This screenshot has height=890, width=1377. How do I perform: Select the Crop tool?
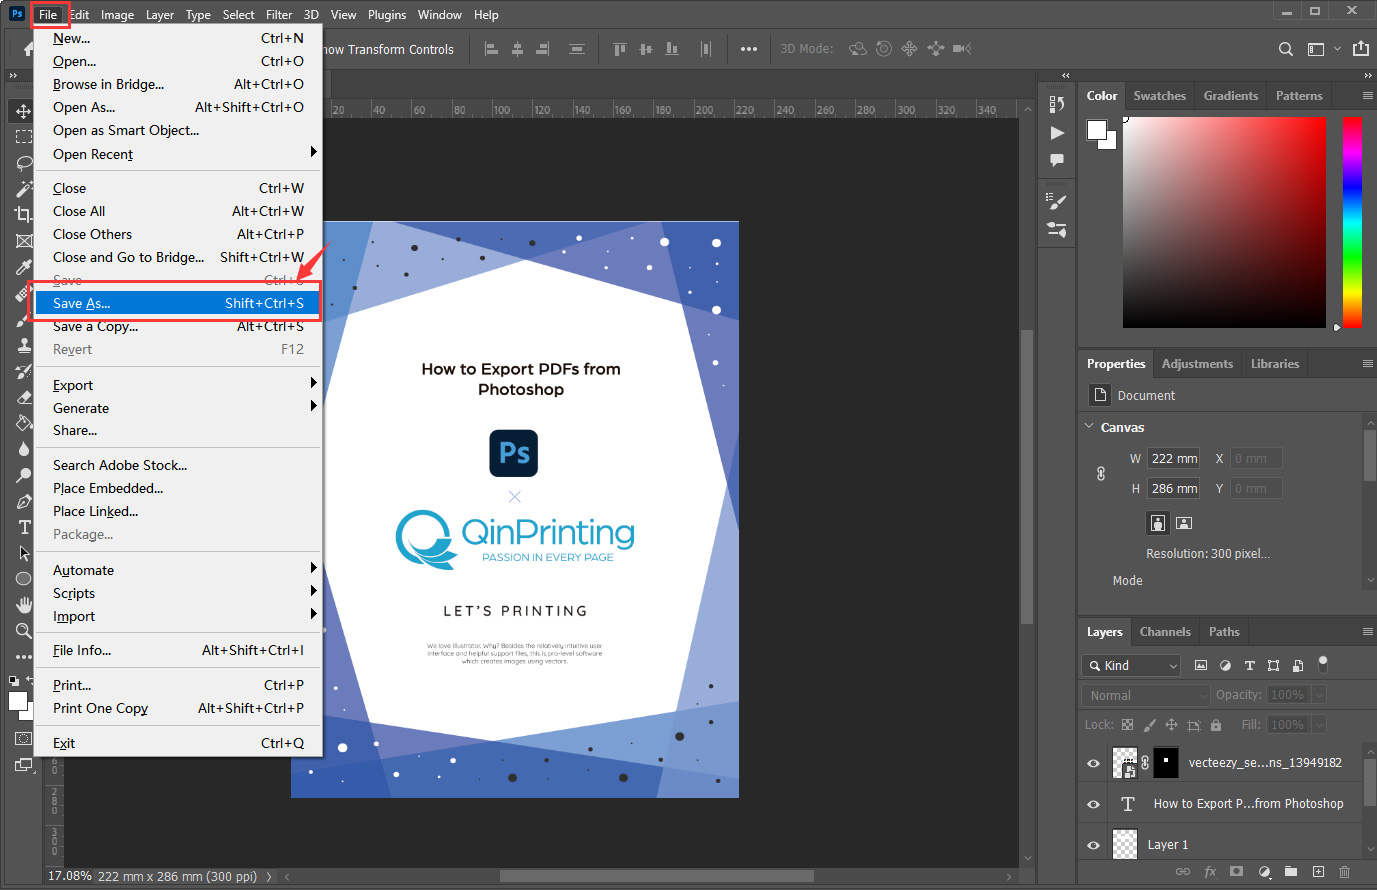(x=23, y=214)
